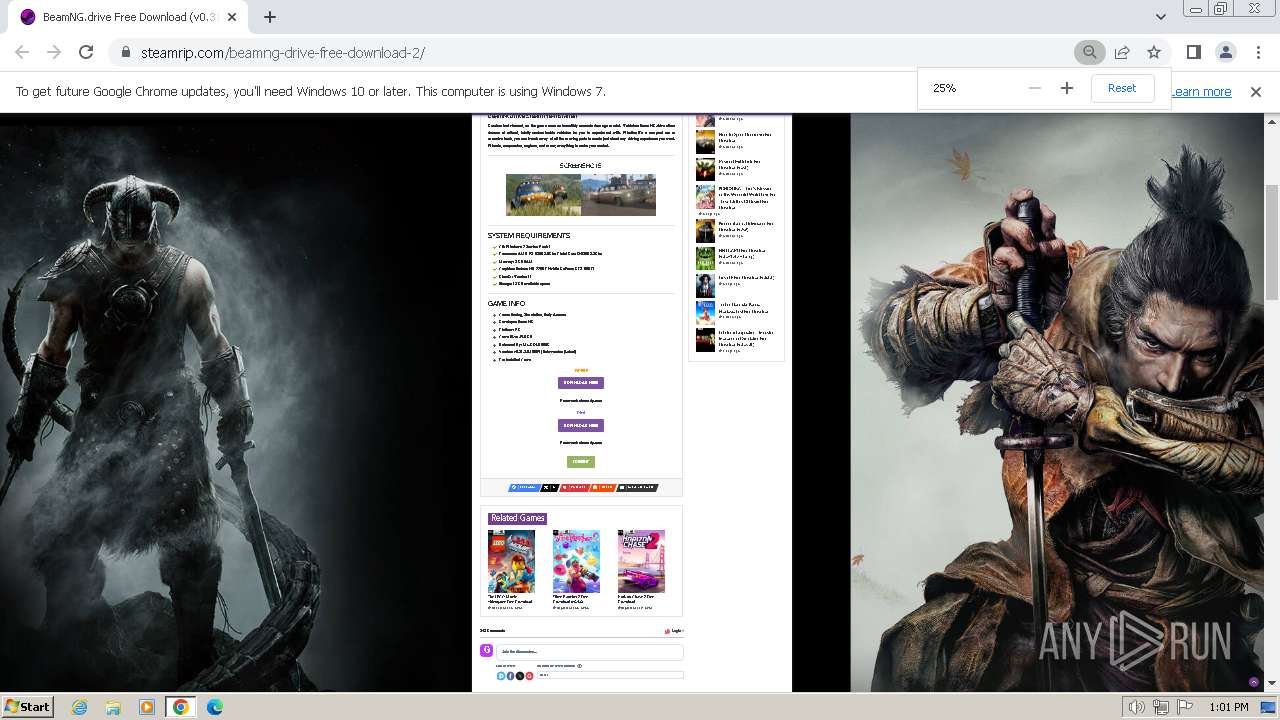1280x720 pixels.
Task: Click the purple scroll-to-top button
Action: point(1254,681)
